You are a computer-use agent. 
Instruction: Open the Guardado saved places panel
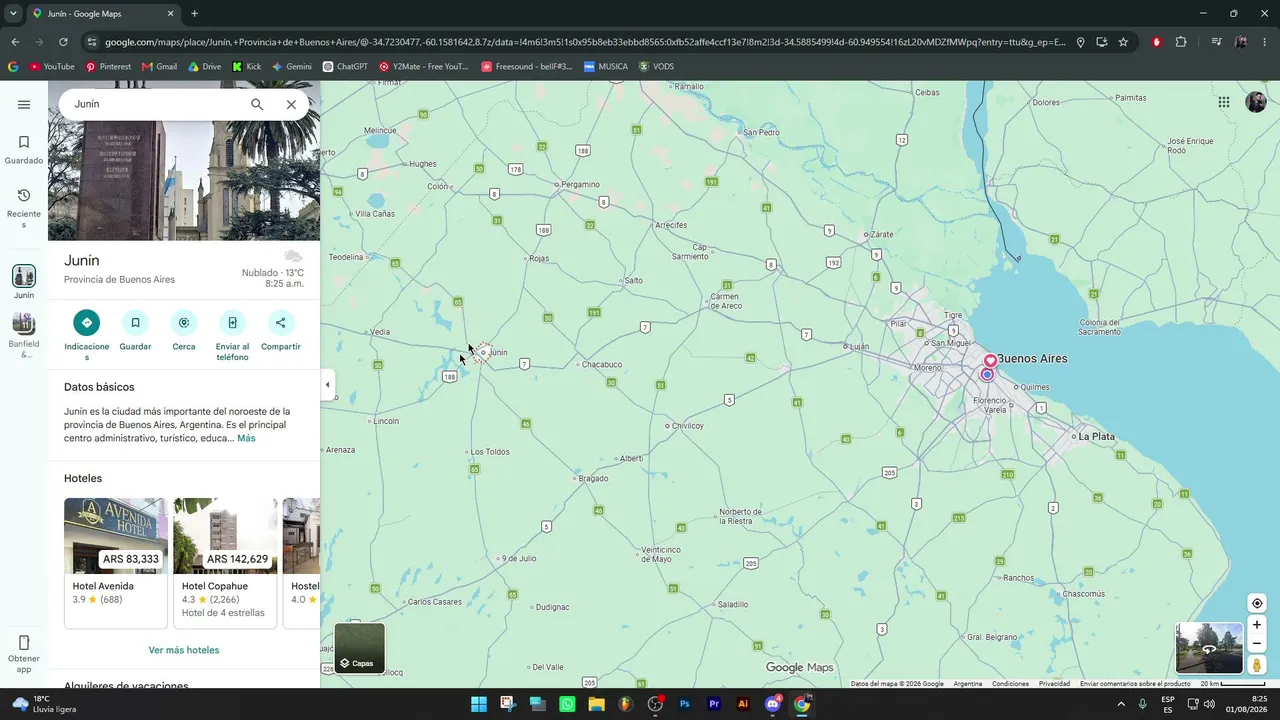pyautogui.click(x=24, y=150)
